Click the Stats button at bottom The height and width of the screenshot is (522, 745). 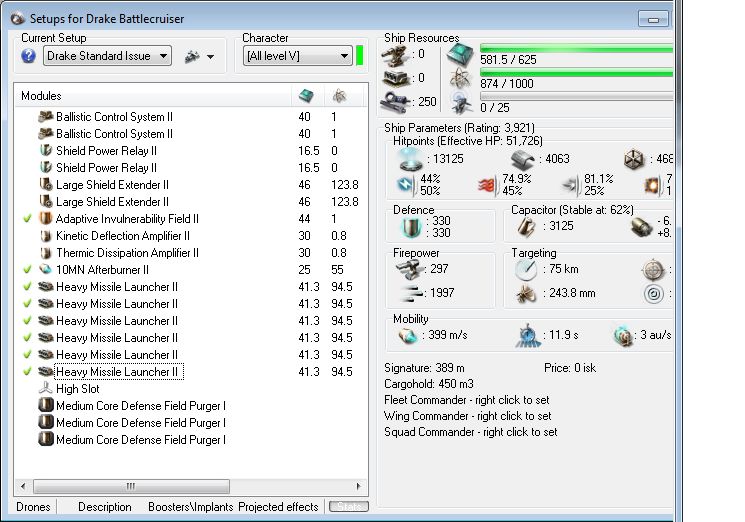coord(349,507)
